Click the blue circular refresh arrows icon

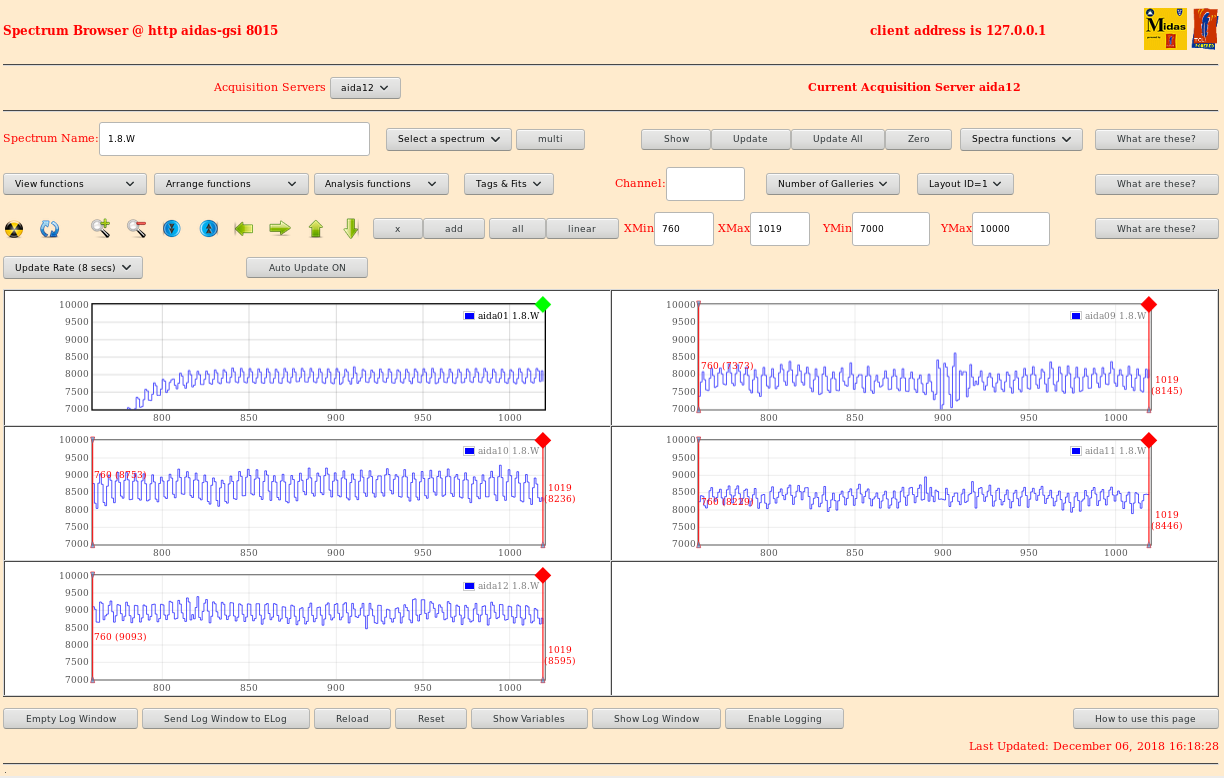point(49,229)
